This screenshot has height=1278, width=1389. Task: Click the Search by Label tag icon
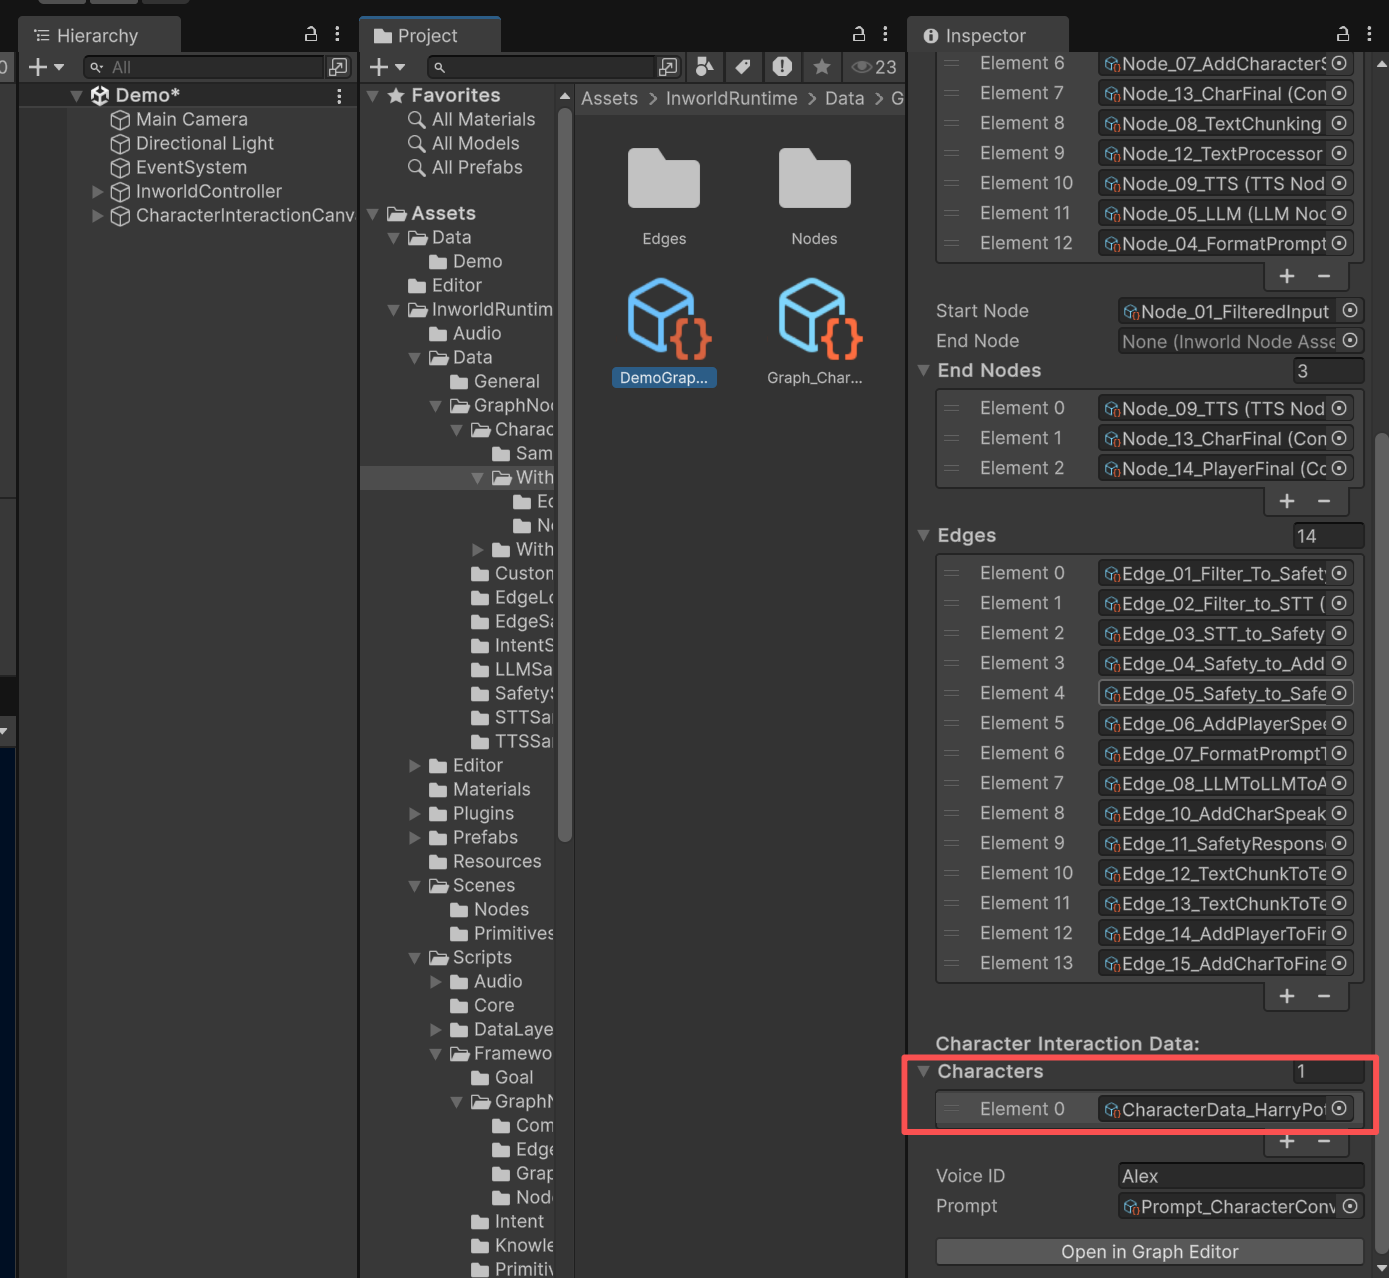(743, 67)
